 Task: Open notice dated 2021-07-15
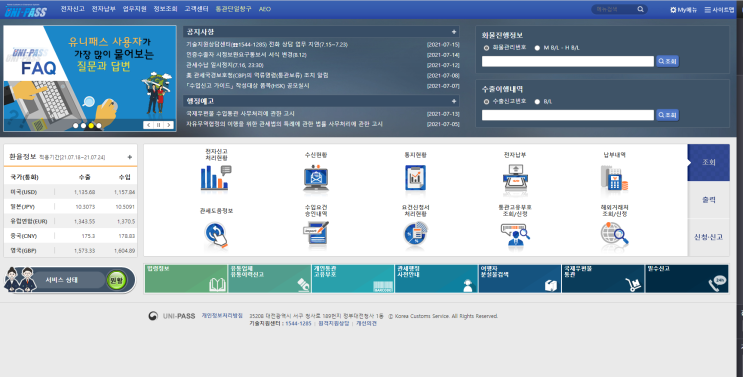point(267,45)
